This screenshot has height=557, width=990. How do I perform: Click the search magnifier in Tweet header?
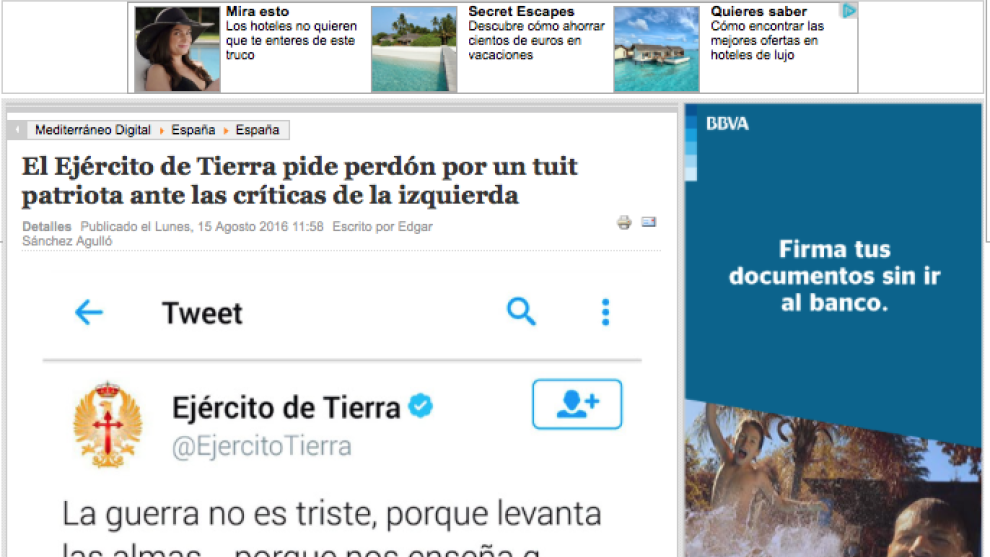[x=521, y=312]
